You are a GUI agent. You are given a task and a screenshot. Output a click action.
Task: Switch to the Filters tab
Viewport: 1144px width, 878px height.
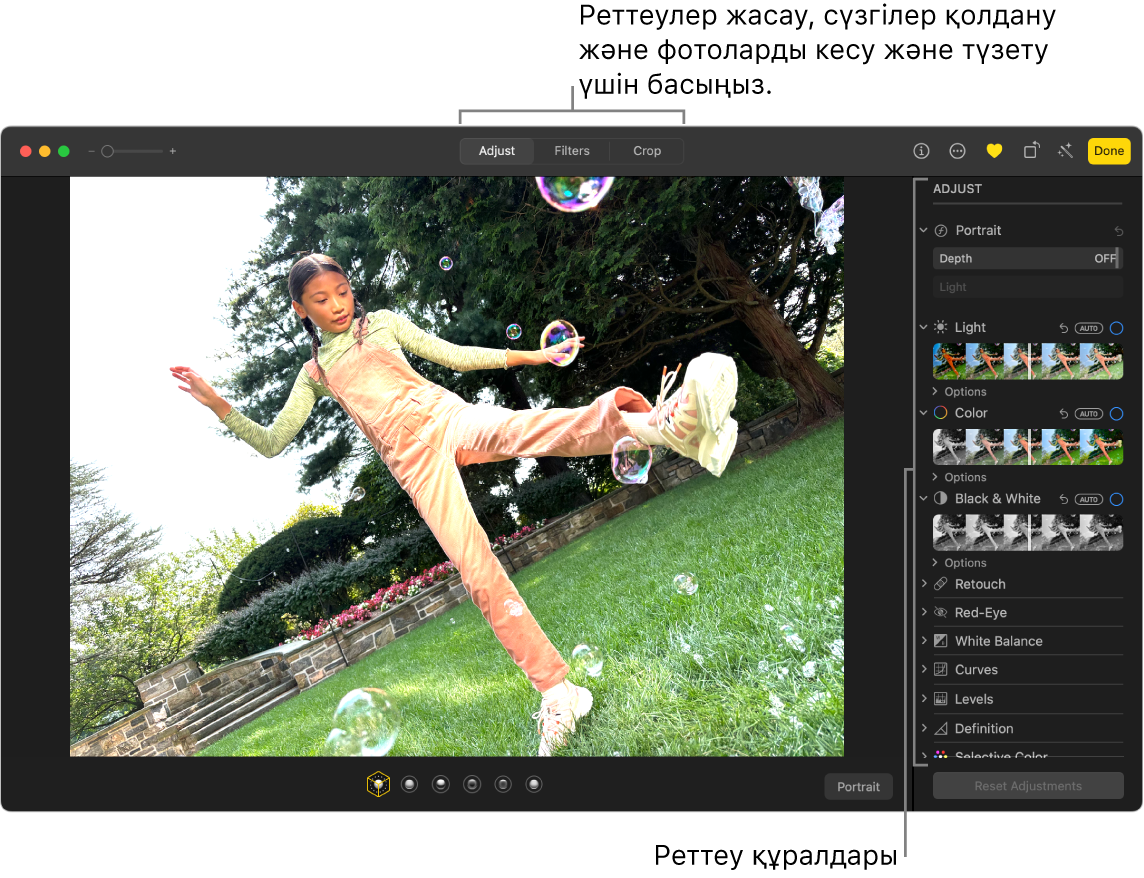coord(571,150)
